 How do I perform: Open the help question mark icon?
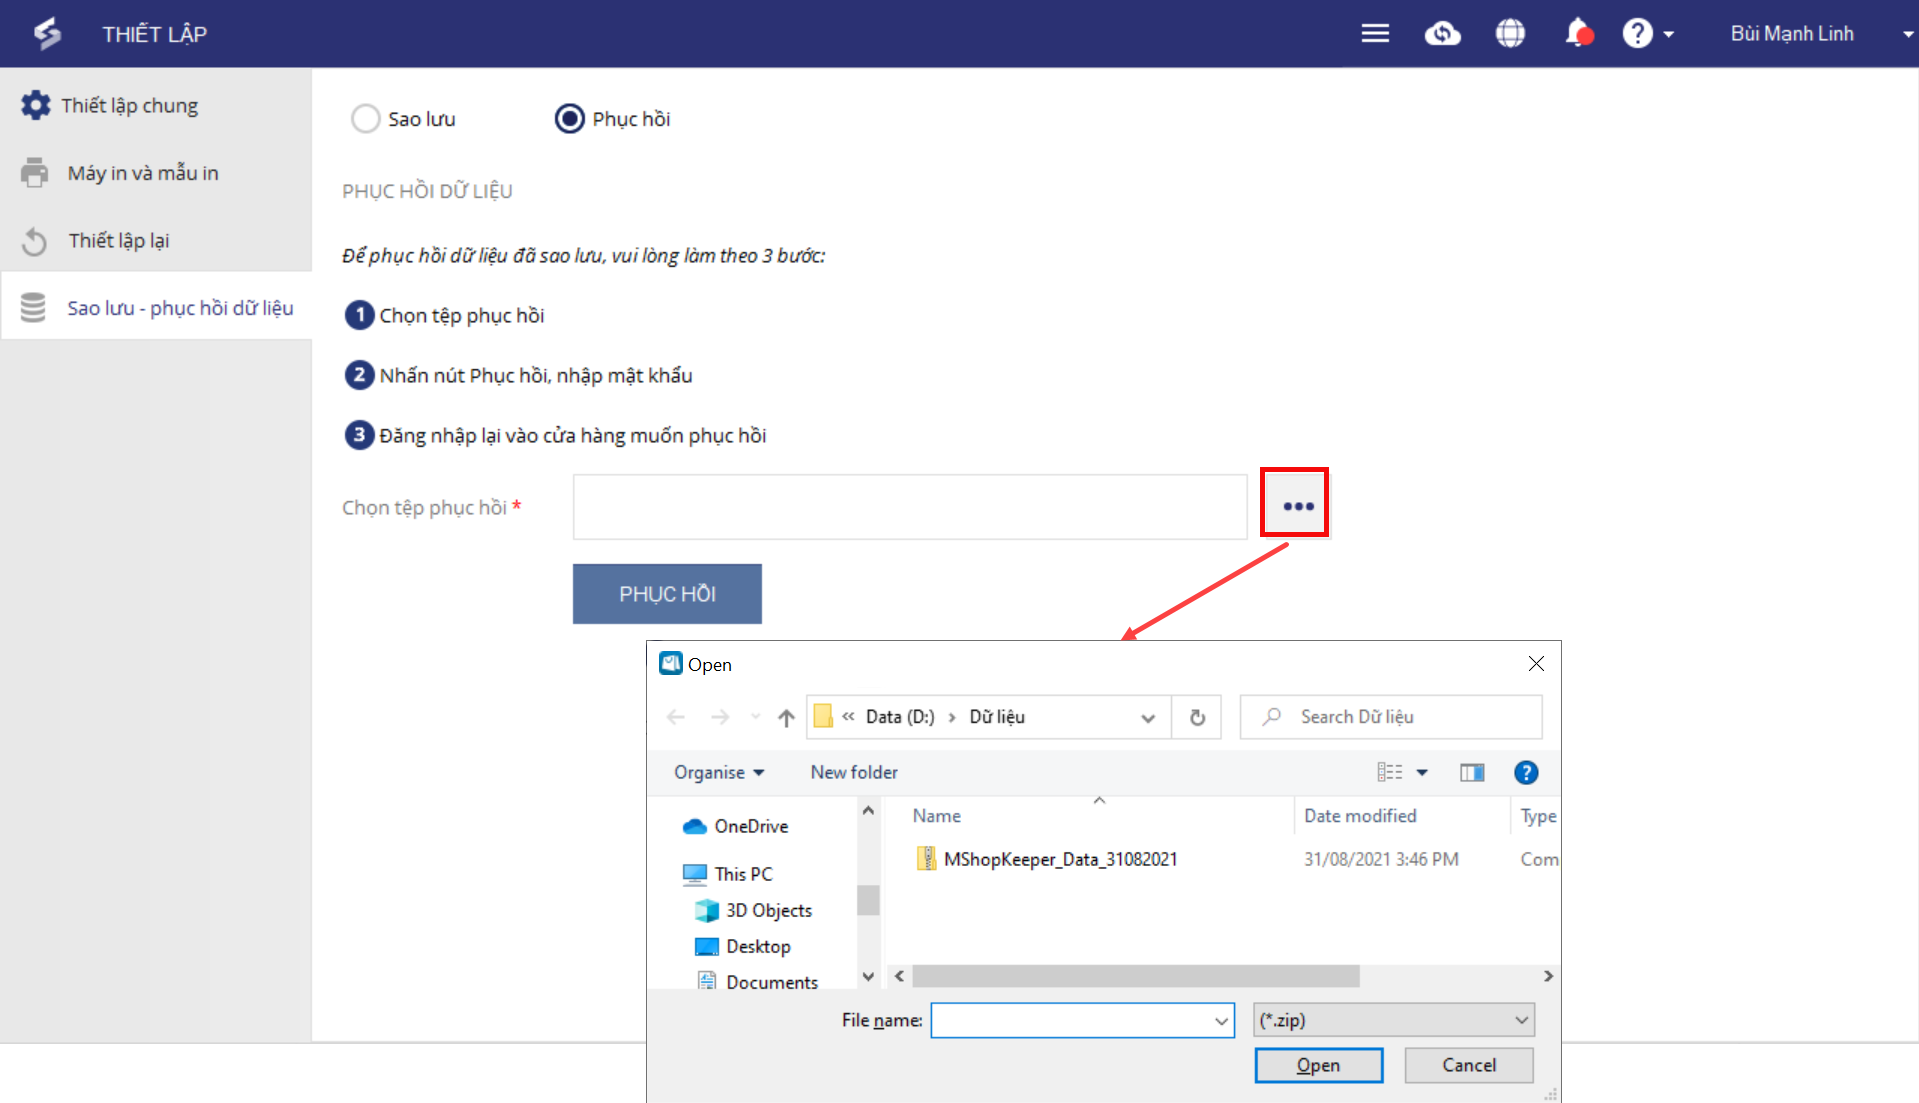[1637, 34]
